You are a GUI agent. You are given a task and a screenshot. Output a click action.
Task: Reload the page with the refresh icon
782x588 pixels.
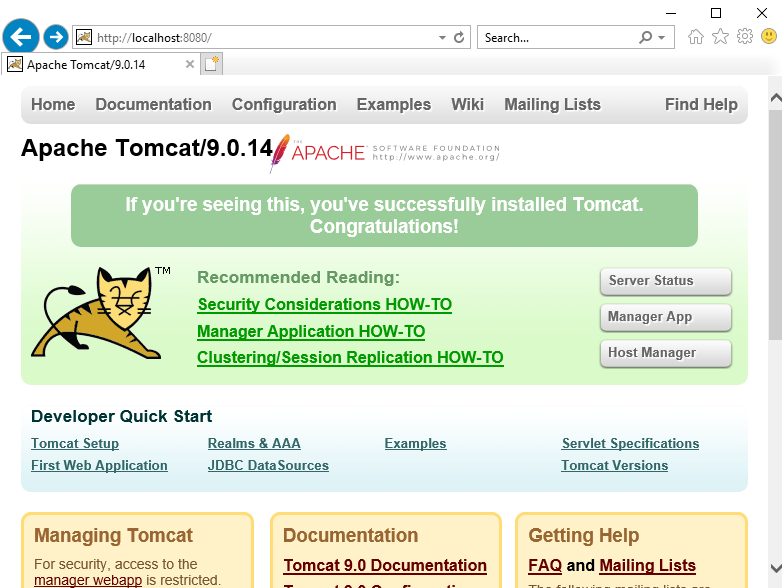pos(459,37)
